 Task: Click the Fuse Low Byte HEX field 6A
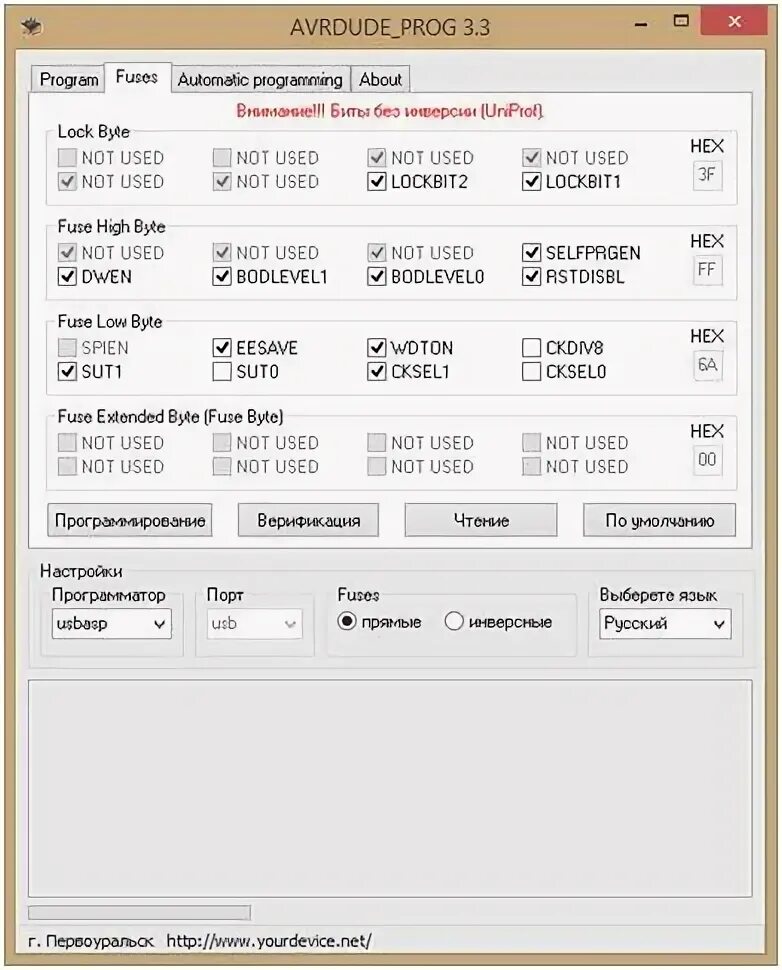707,365
